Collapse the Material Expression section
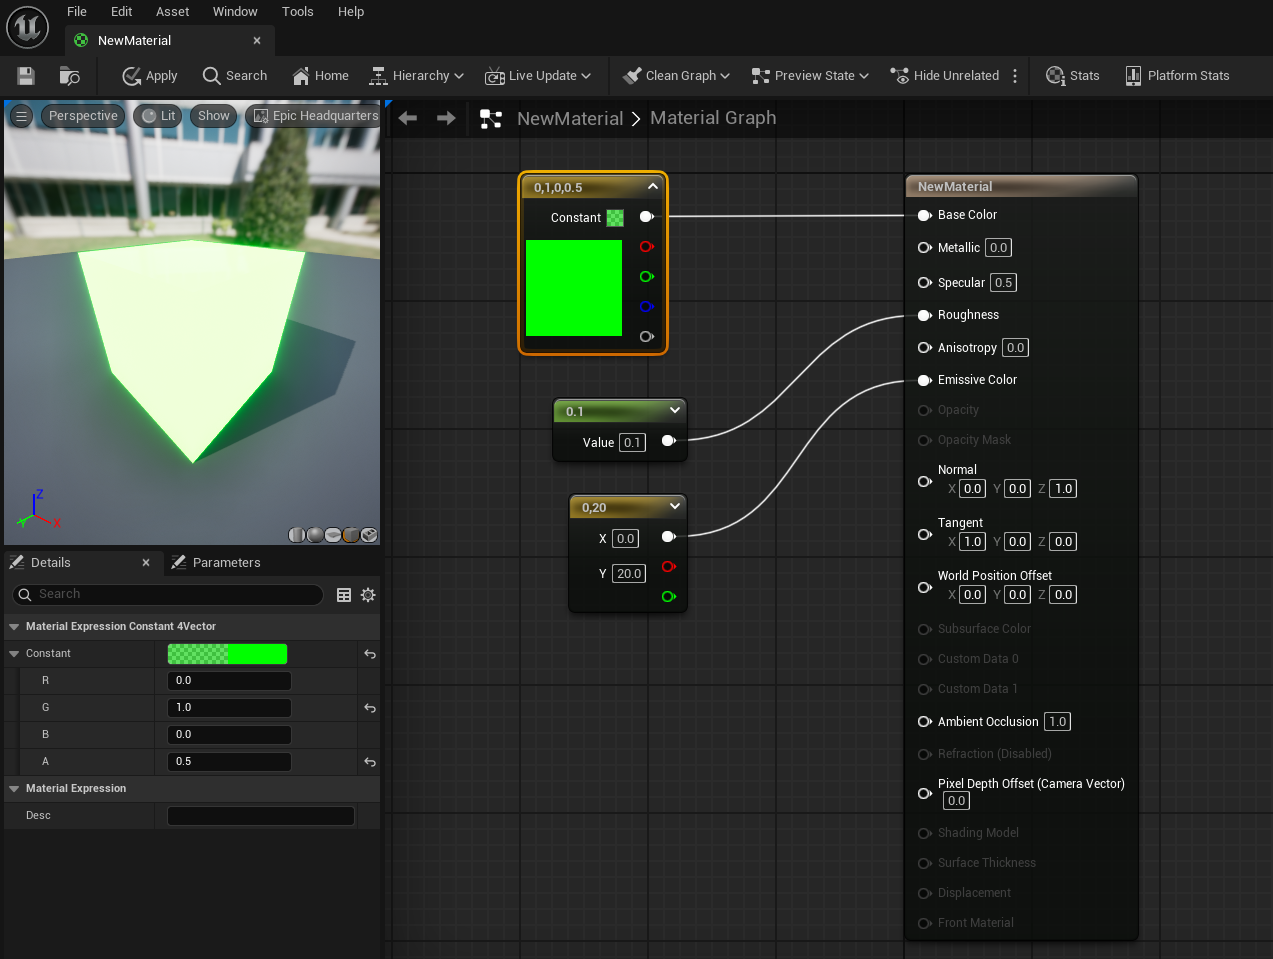Screen dimensions: 1273x959 coord(14,789)
